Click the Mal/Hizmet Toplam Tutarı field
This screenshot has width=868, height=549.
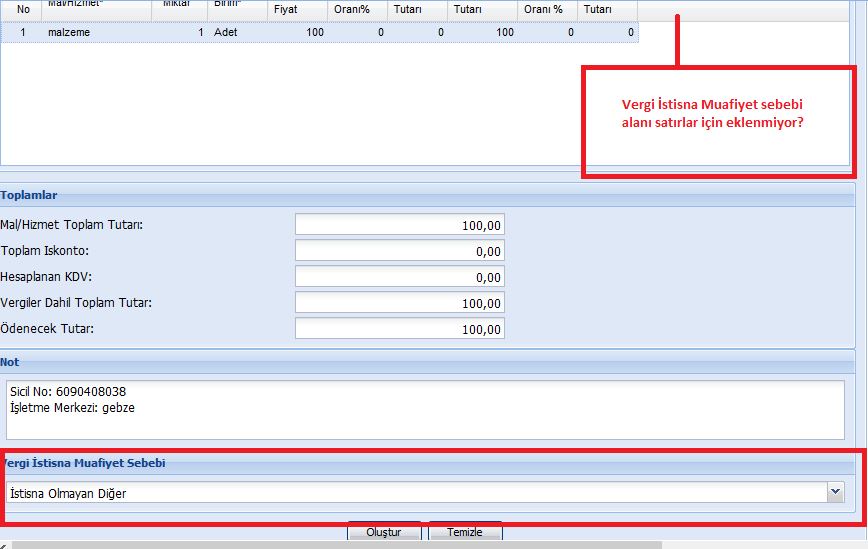(400, 225)
